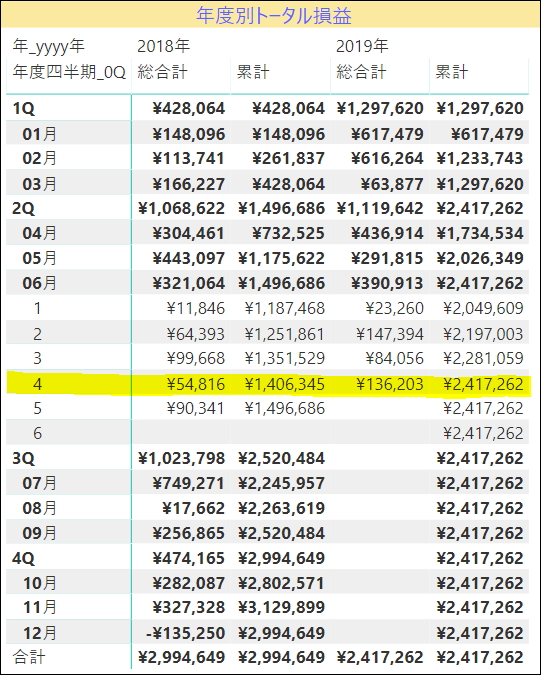This screenshot has height=675, width=541.
Task: Click the ¥261,837 cumulative cell for 02月
Action: 288,158
